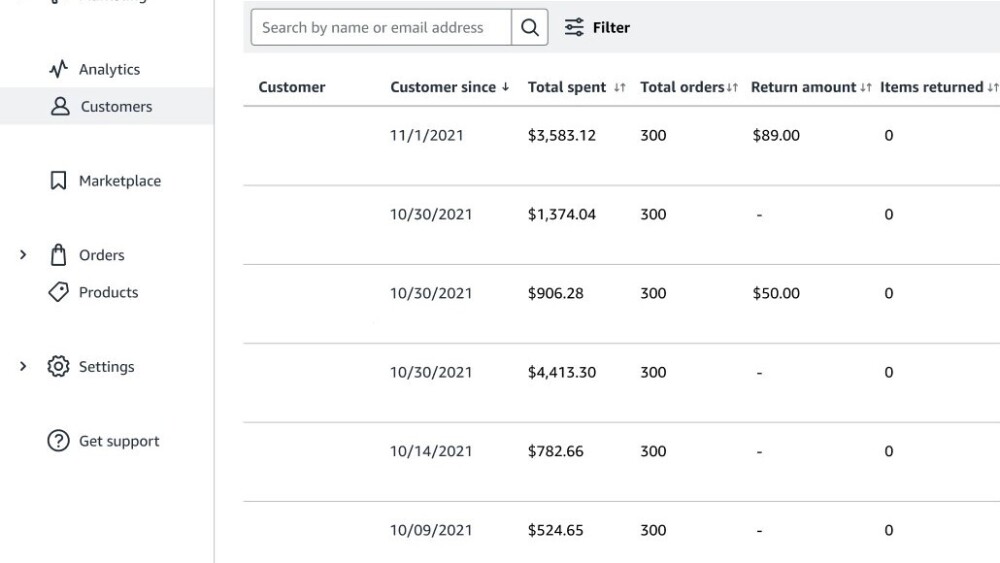Select the 11/1/2021 date cell
The image size is (1000, 563).
(x=427, y=135)
